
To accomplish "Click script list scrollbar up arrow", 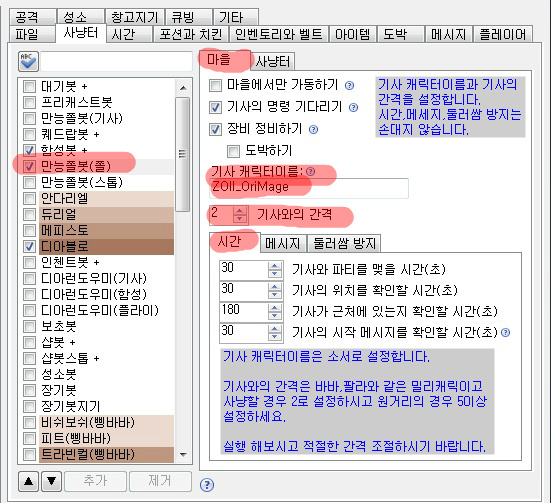I will click(183, 88).
